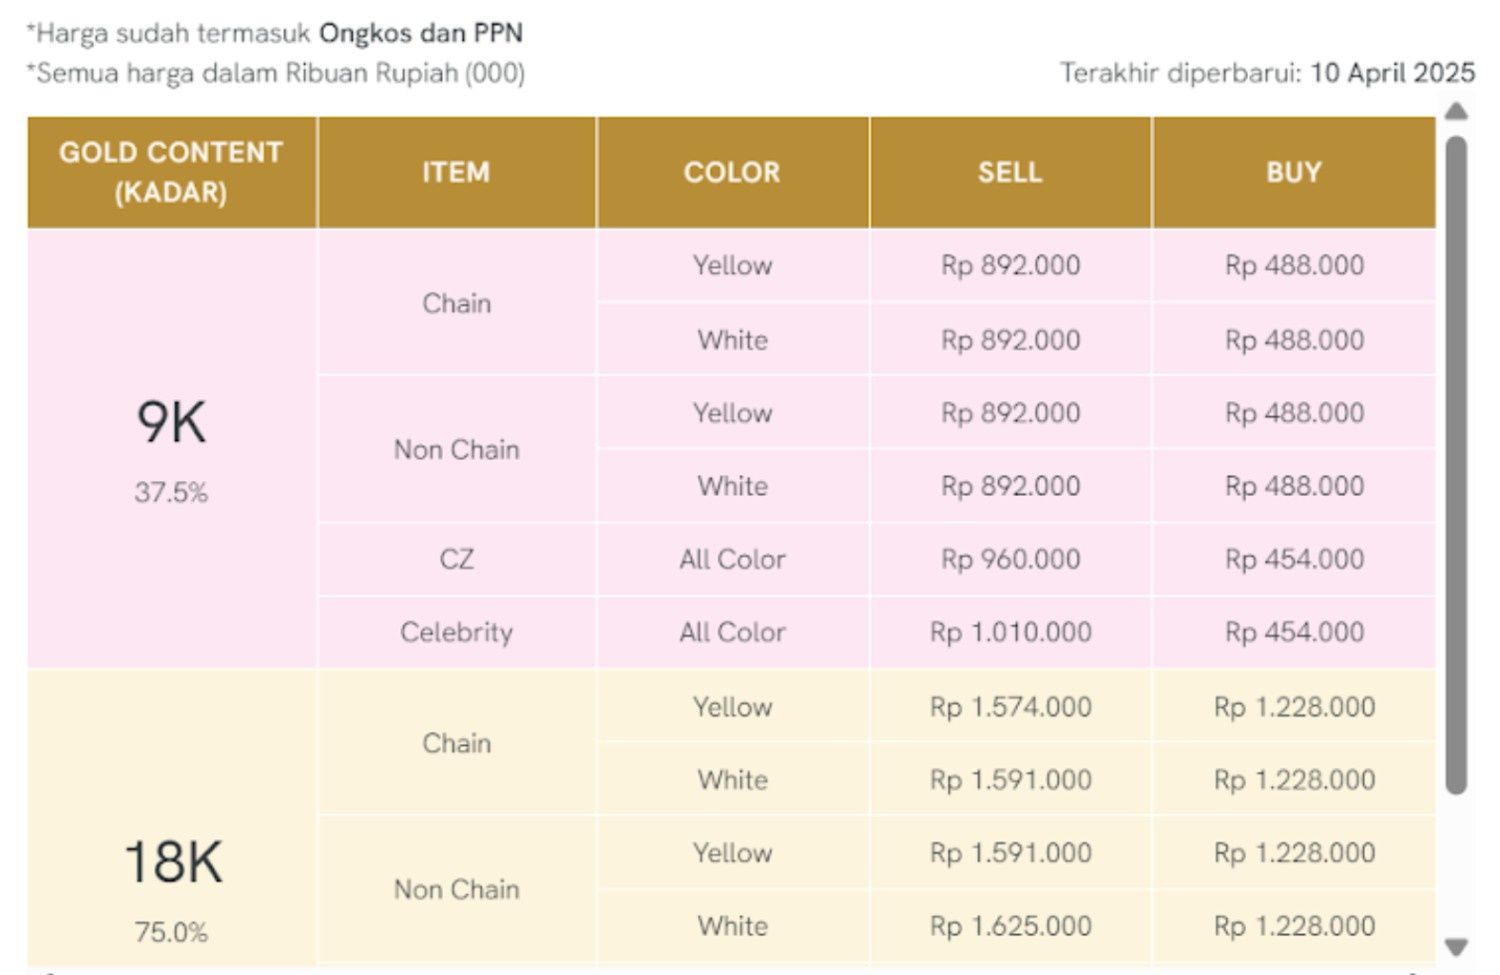
Task: Click the CZ item cell
Action: [456, 559]
